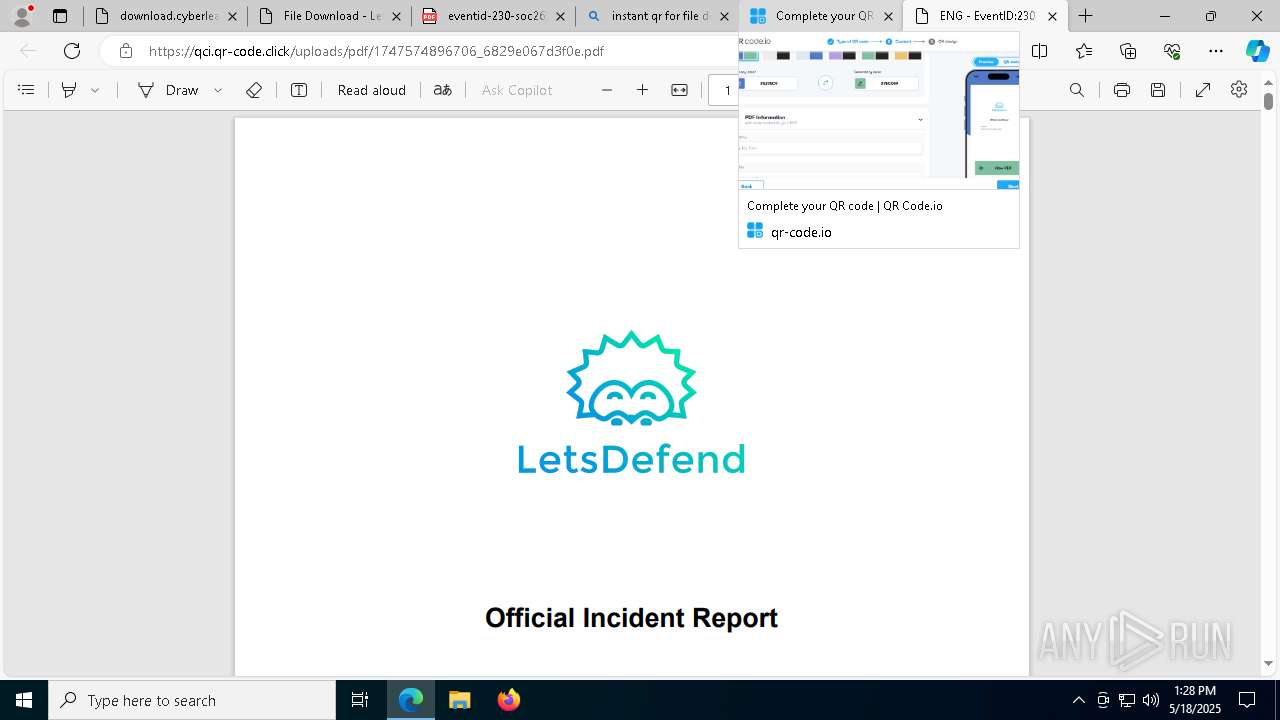
Task: Open Windows Start menu
Action: [x=24, y=700]
